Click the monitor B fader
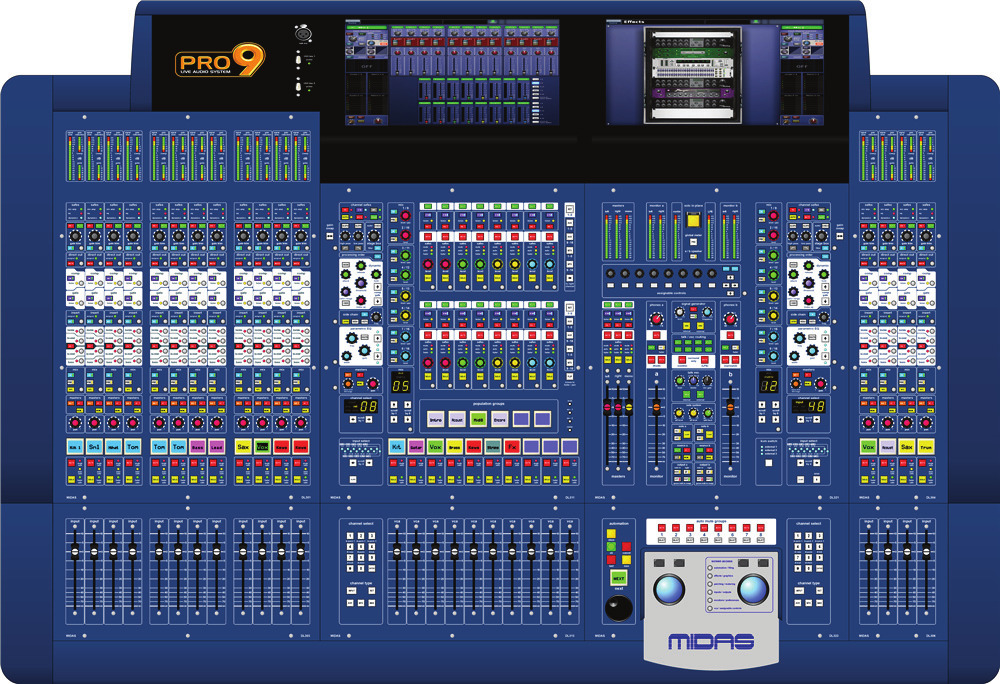The width and height of the screenshot is (1000, 684). click(x=730, y=406)
